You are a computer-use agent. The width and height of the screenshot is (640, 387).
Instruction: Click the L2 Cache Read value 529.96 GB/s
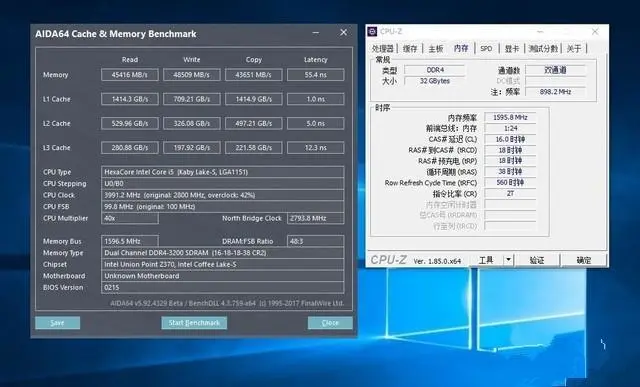pos(130,123)
